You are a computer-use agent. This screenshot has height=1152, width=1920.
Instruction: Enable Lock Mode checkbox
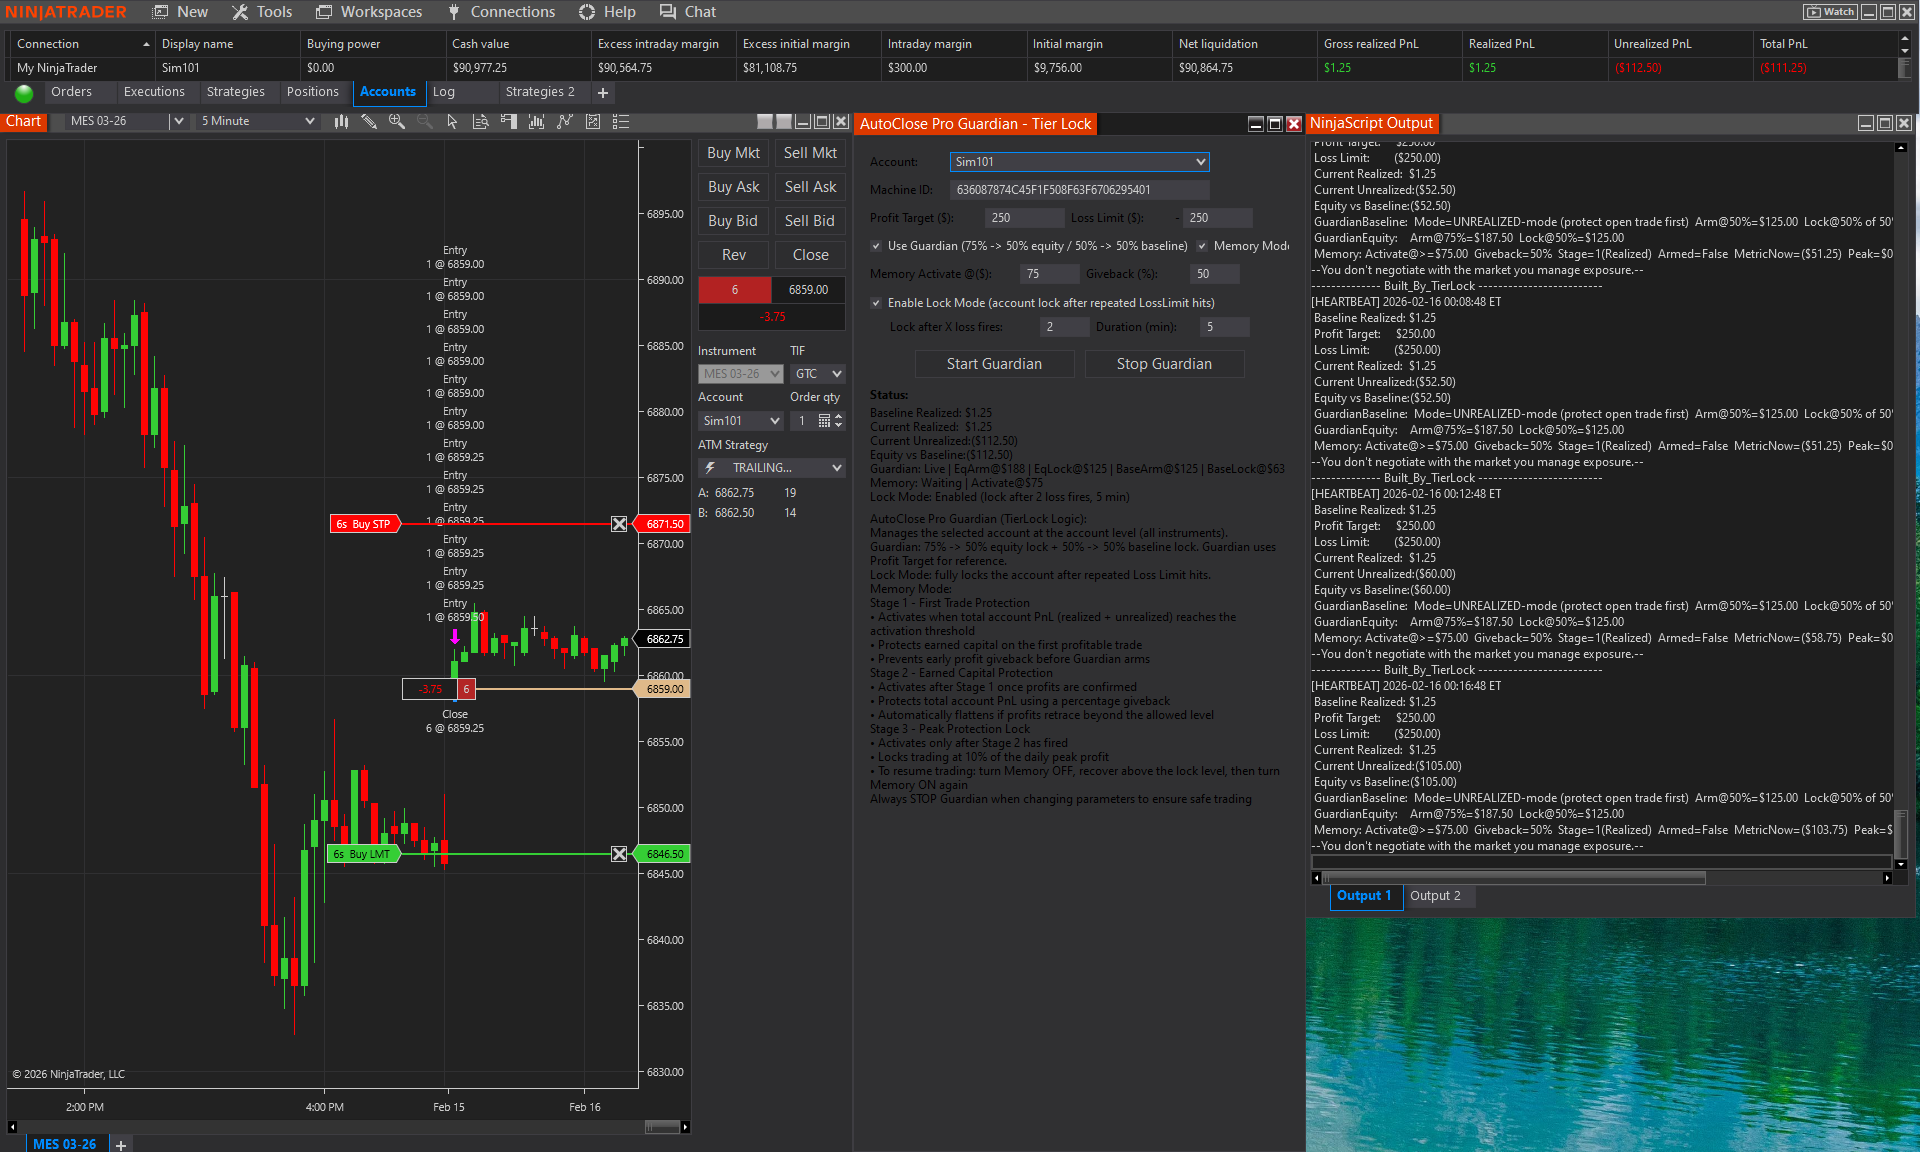coord(876,302)
